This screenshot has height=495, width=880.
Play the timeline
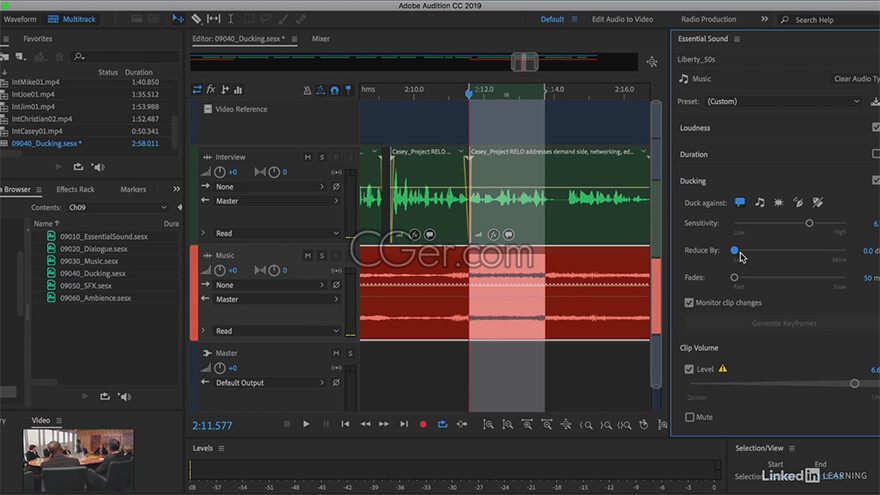[306, 424]
